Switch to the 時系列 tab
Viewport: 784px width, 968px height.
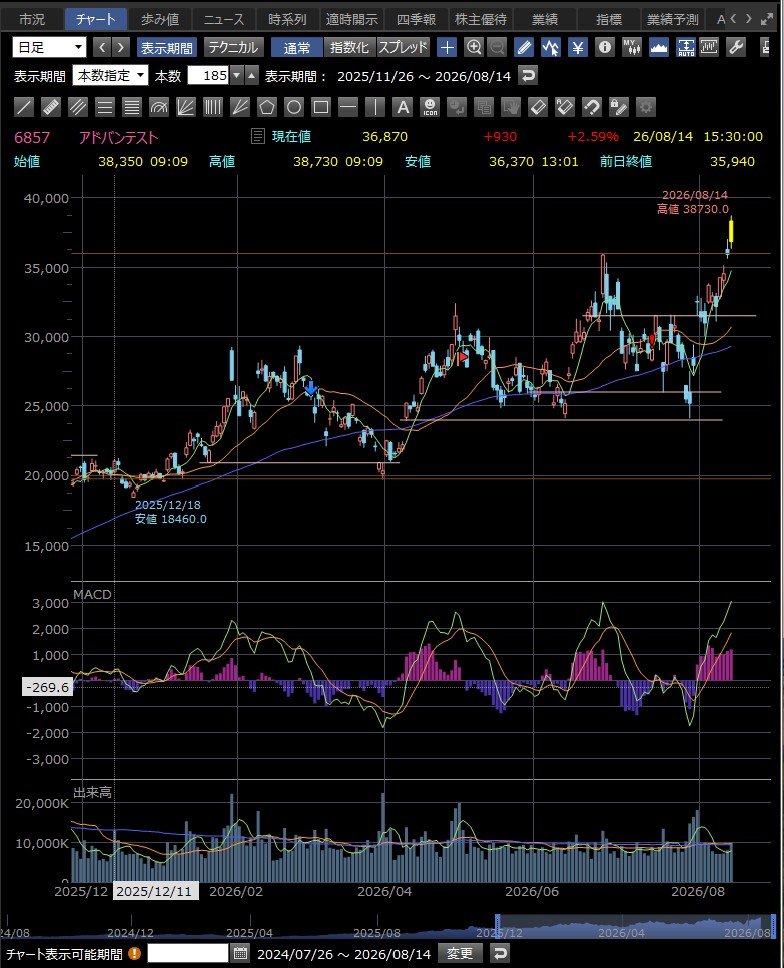coord(288,19)
